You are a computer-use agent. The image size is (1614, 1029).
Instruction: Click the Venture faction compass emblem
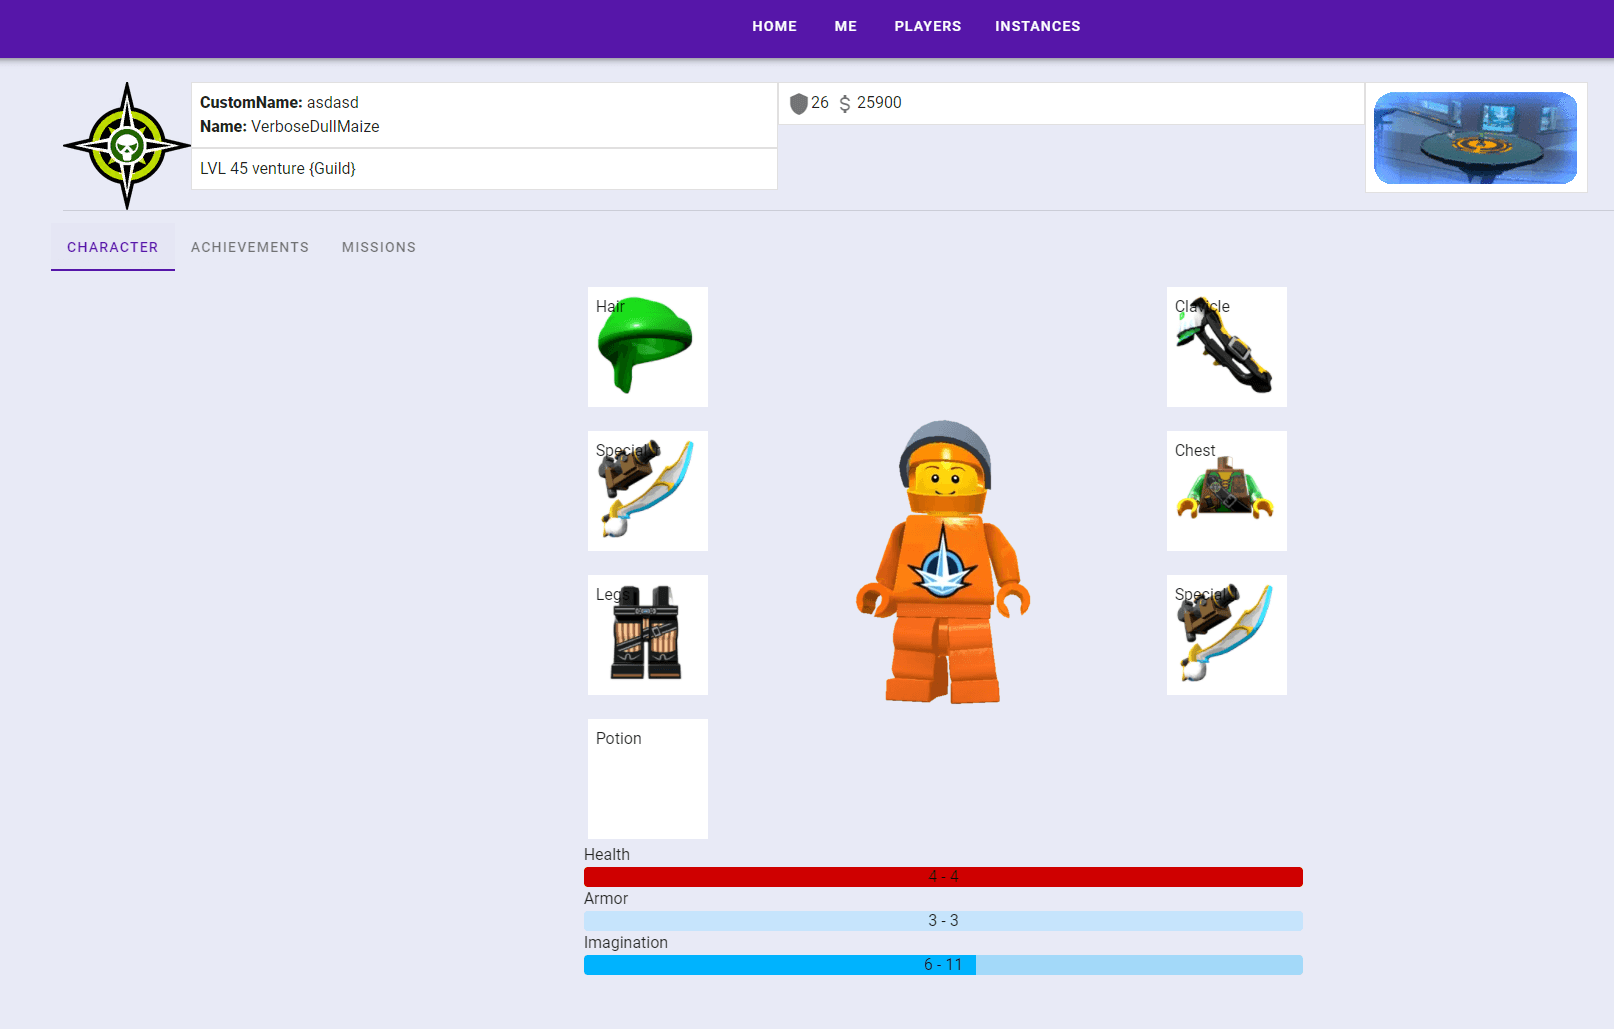(x=127, y=146)
